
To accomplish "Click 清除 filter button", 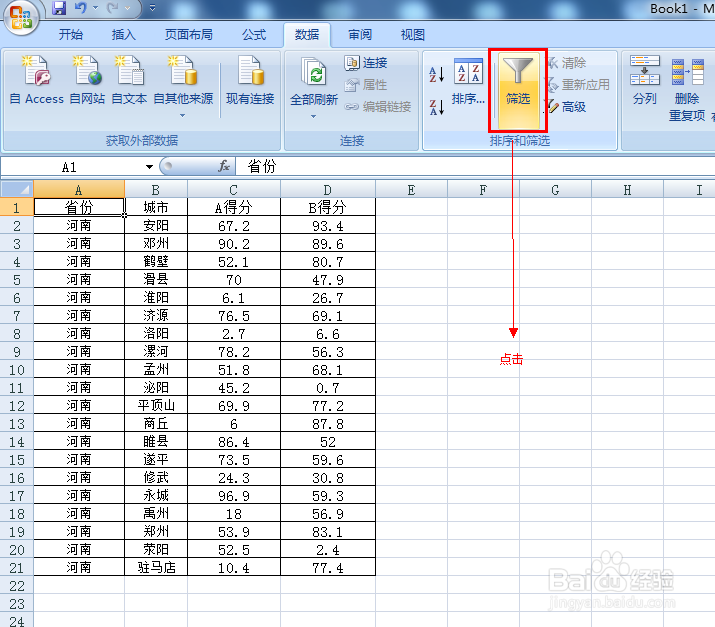I will point(567,62).
